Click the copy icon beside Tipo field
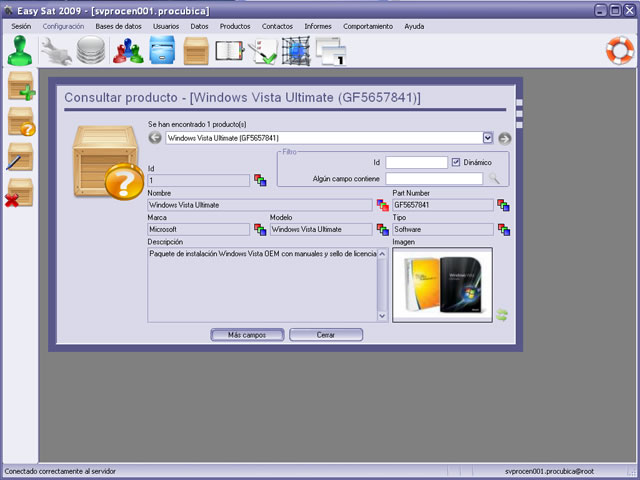 [x=504, y=229]
